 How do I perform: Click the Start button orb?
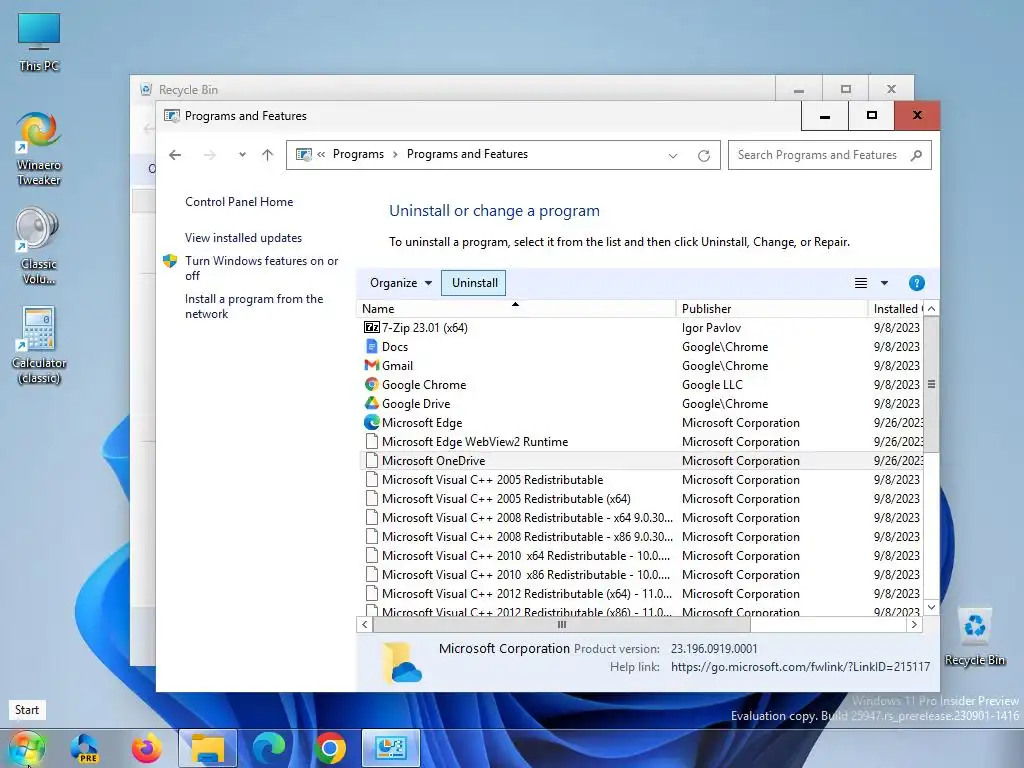[27, 748]
